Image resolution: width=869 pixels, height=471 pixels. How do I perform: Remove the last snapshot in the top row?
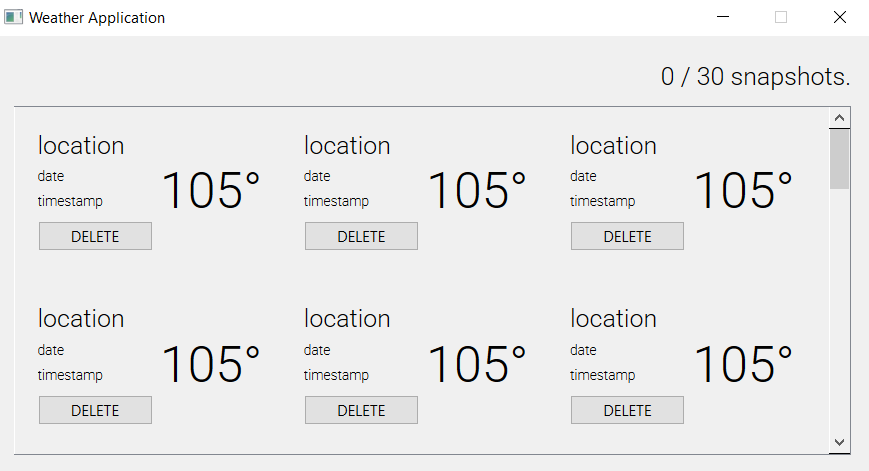click(627, 236)
